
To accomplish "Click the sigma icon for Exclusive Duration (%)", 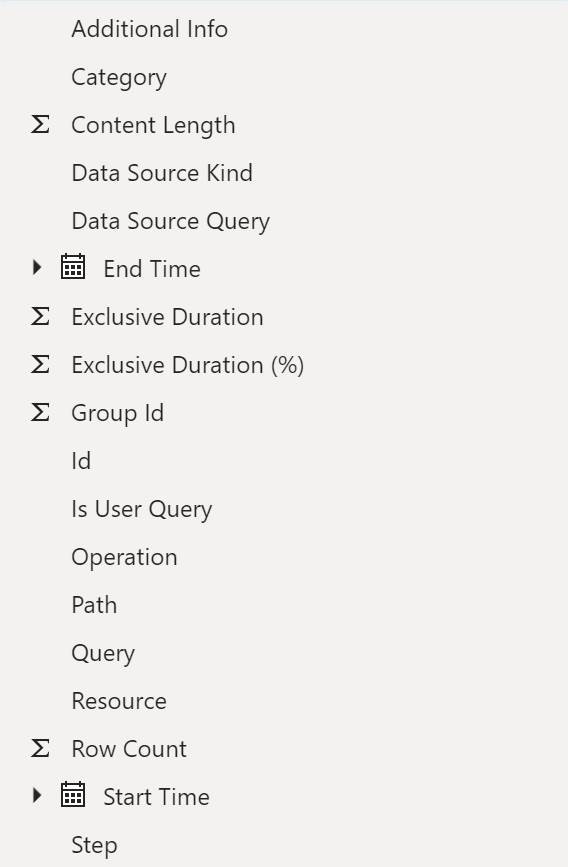I will (x=40, y=364).
